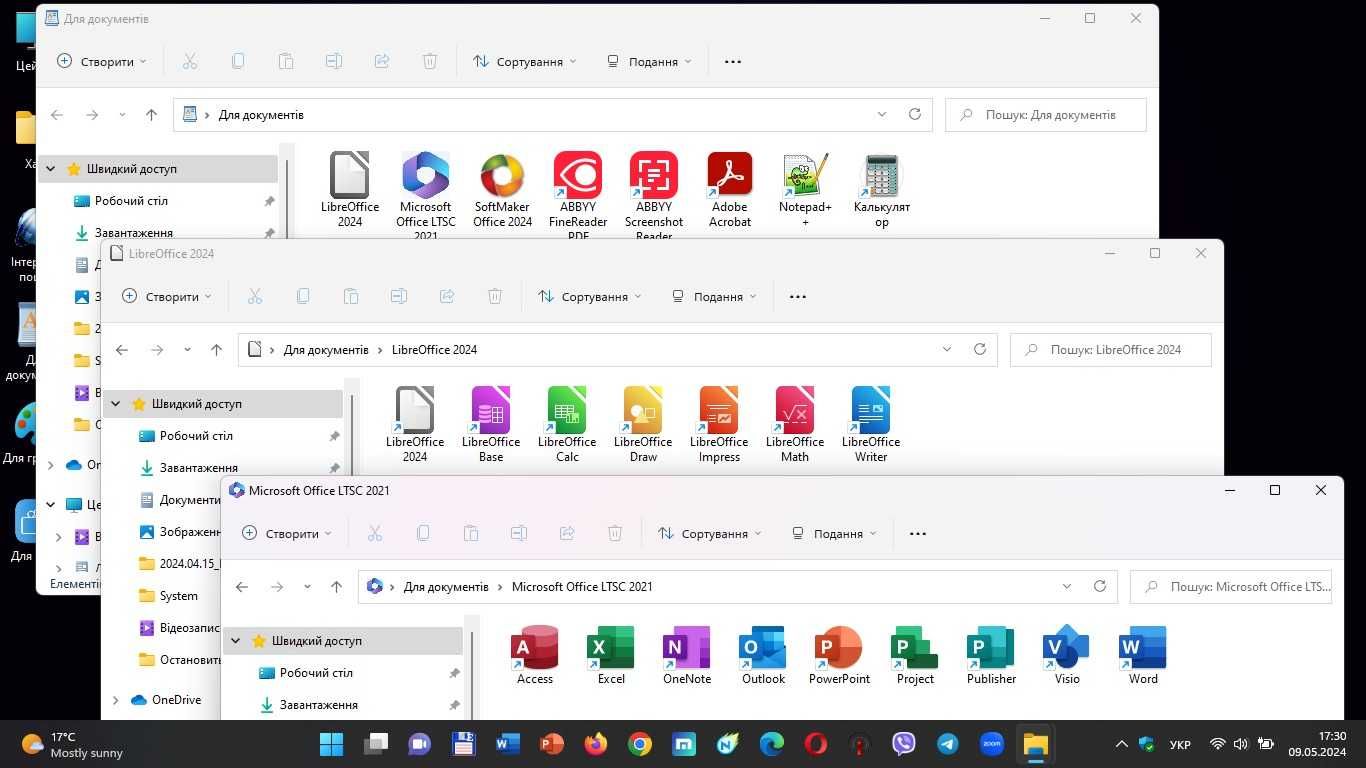The width and height of the screenshot is (1366, 768).
Task: Open the Project shortcut
Action: 915,655
